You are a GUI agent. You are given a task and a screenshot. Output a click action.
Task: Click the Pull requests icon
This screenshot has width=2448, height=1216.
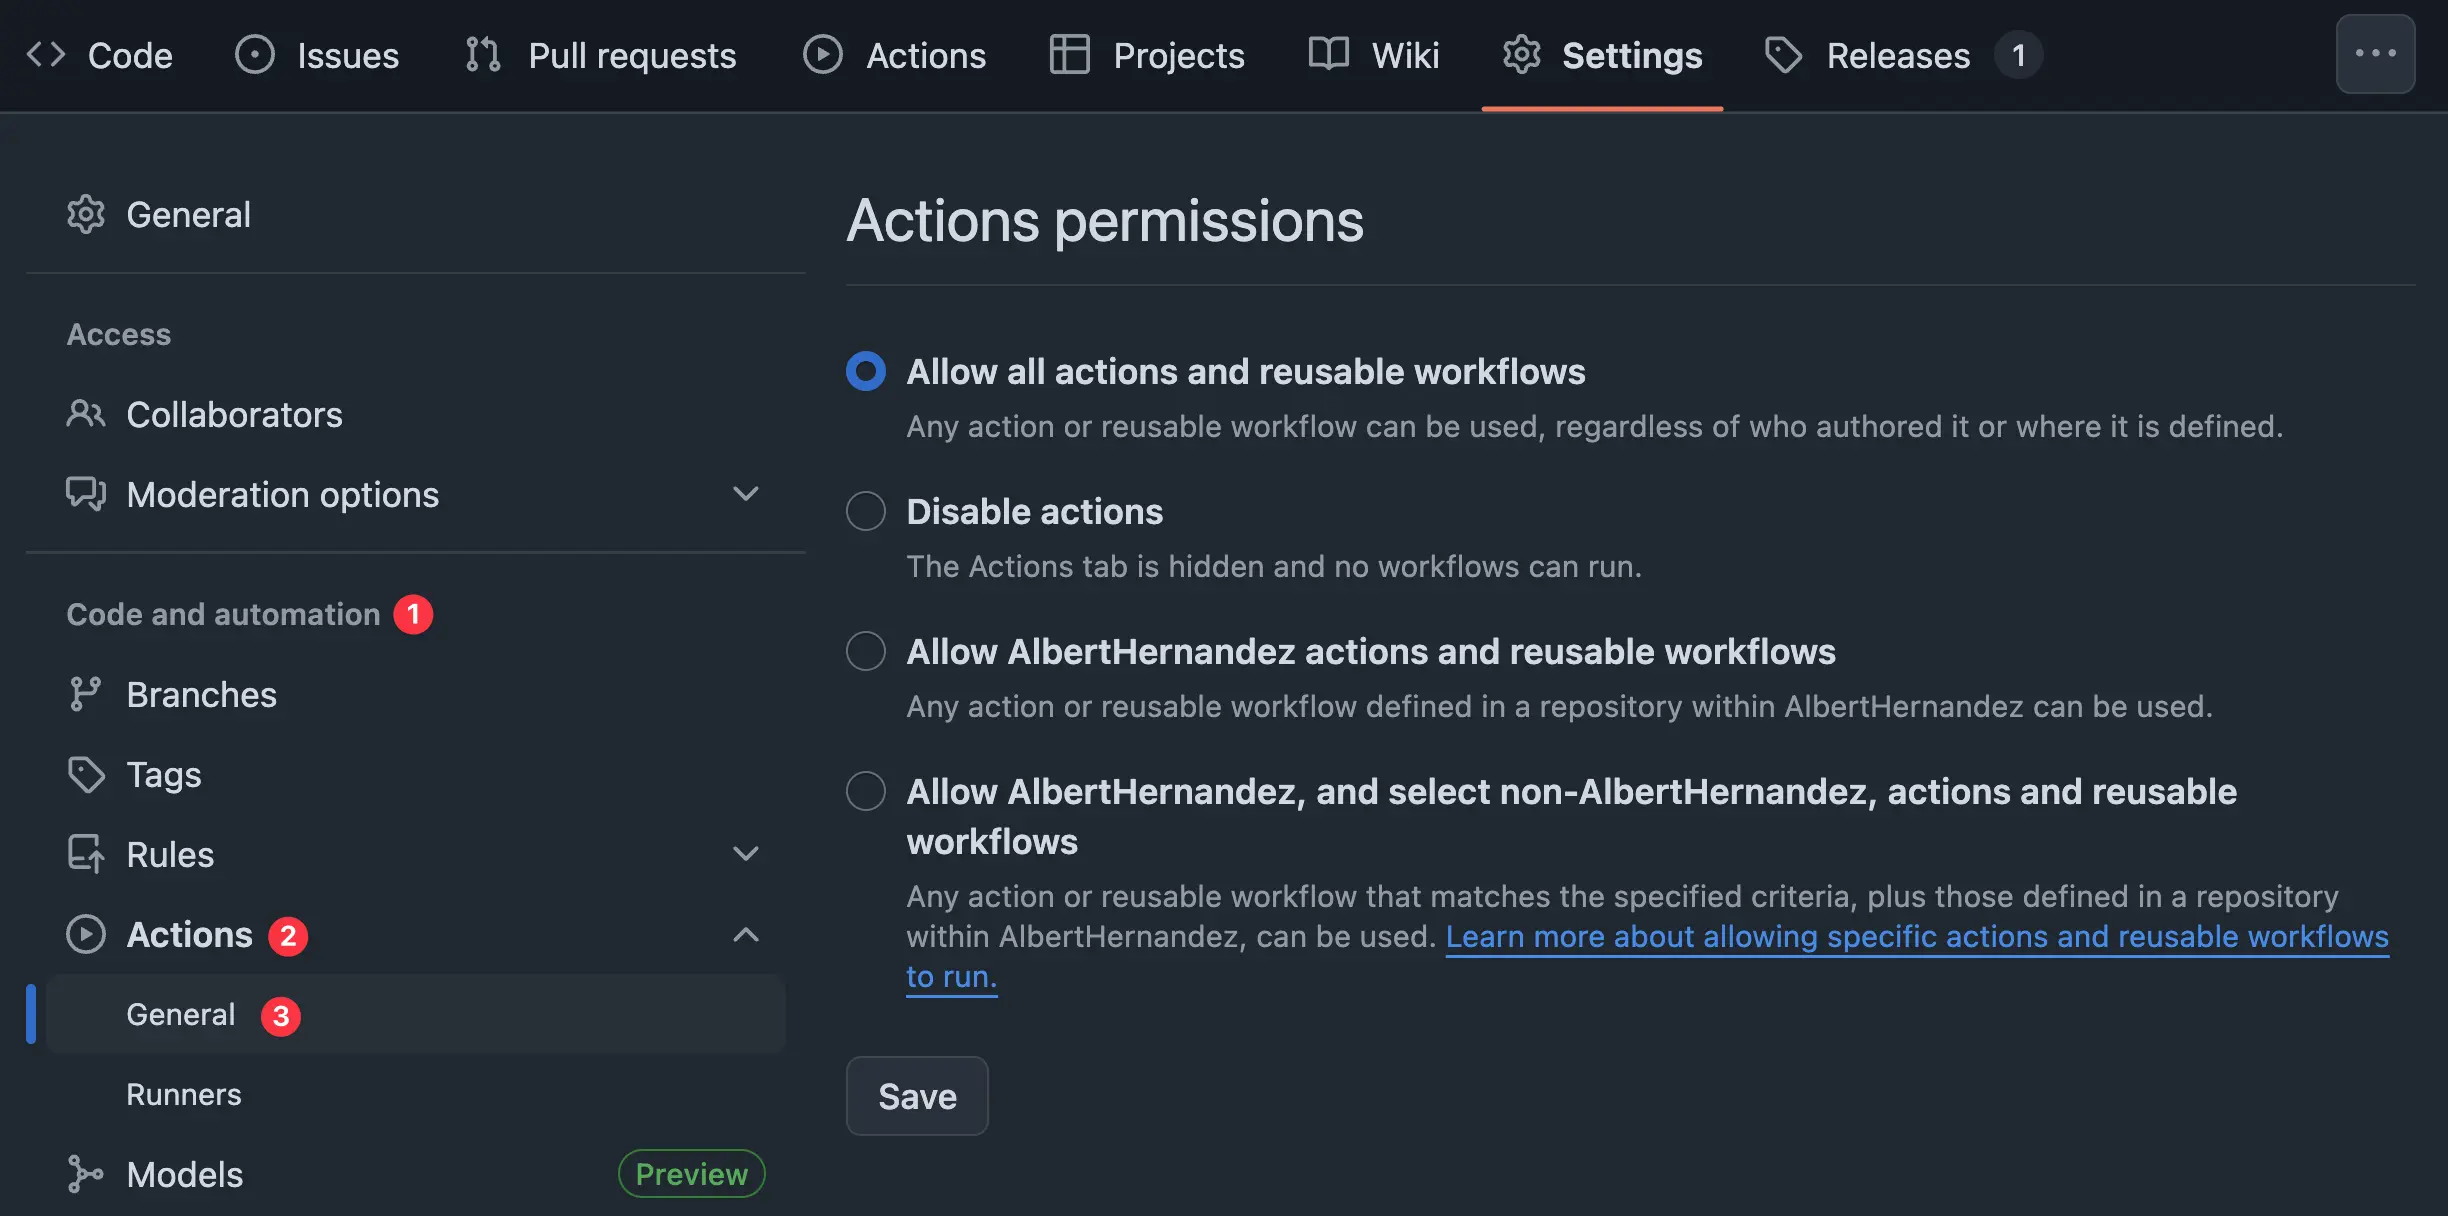click(x=483, y=55)
